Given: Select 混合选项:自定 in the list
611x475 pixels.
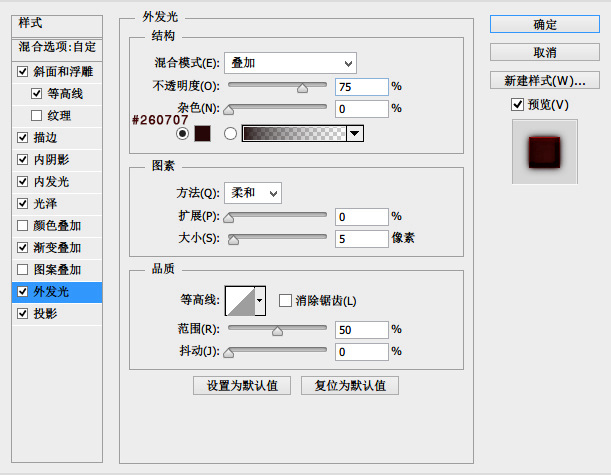Looking at the screenshot, I should coord(57,49).
